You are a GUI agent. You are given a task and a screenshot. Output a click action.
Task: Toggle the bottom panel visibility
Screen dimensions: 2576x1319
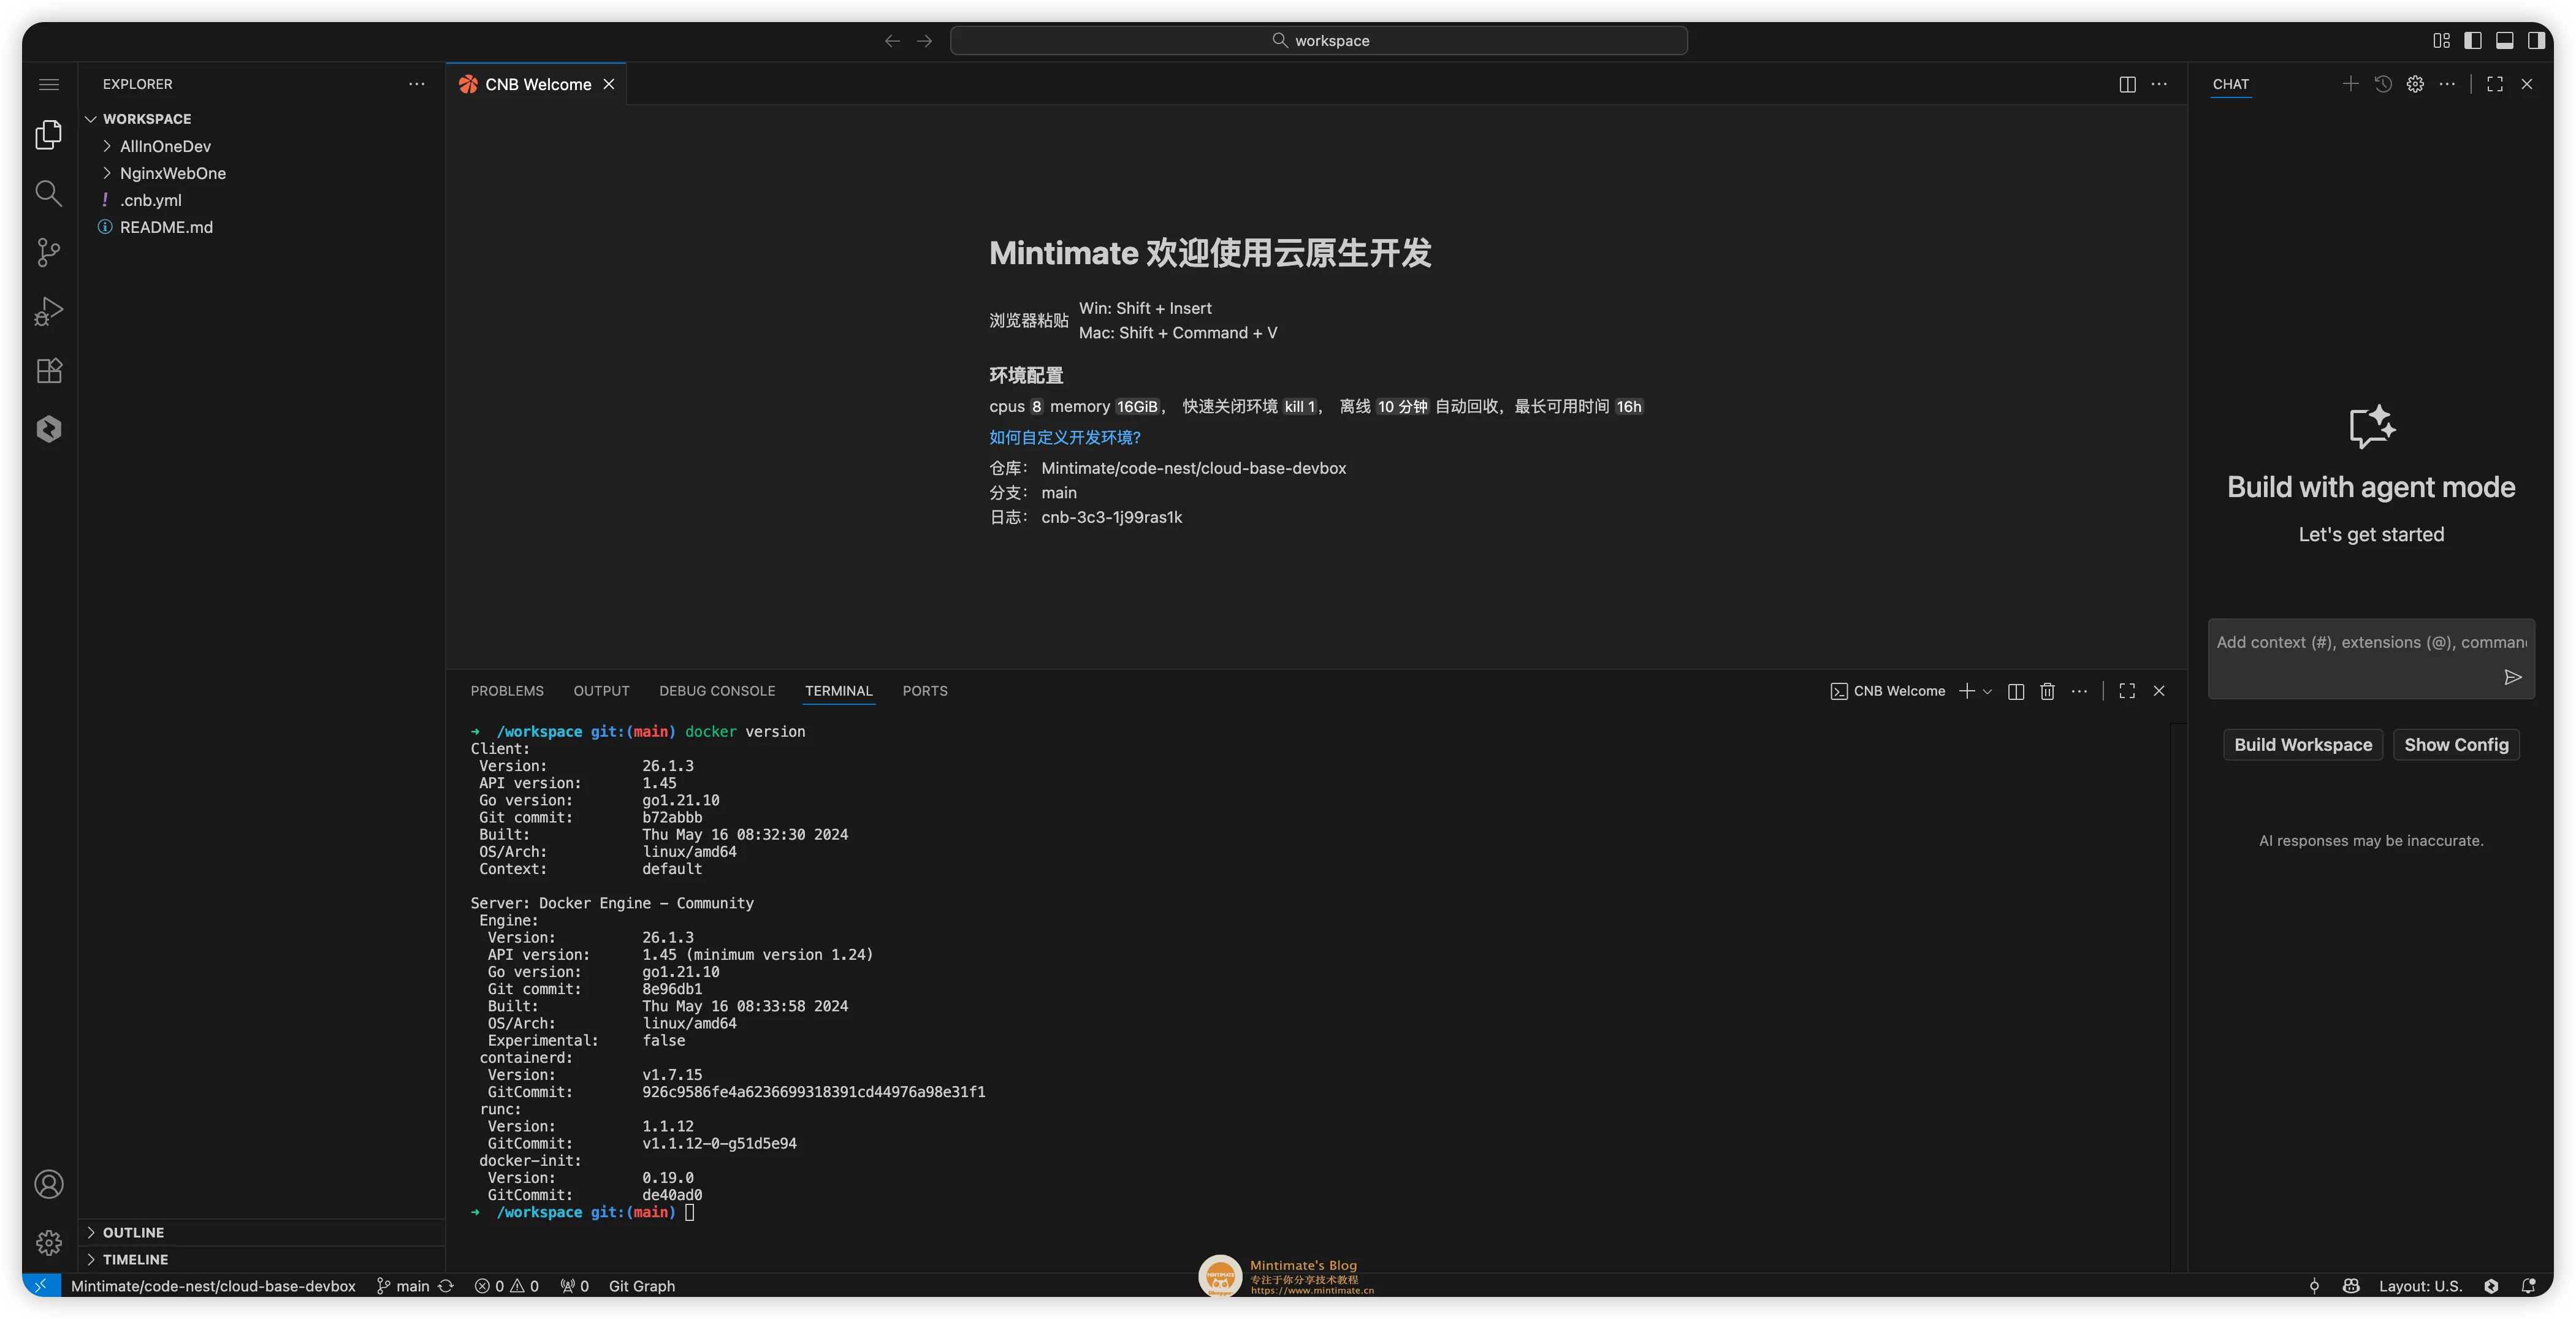tap(2505, 40)
